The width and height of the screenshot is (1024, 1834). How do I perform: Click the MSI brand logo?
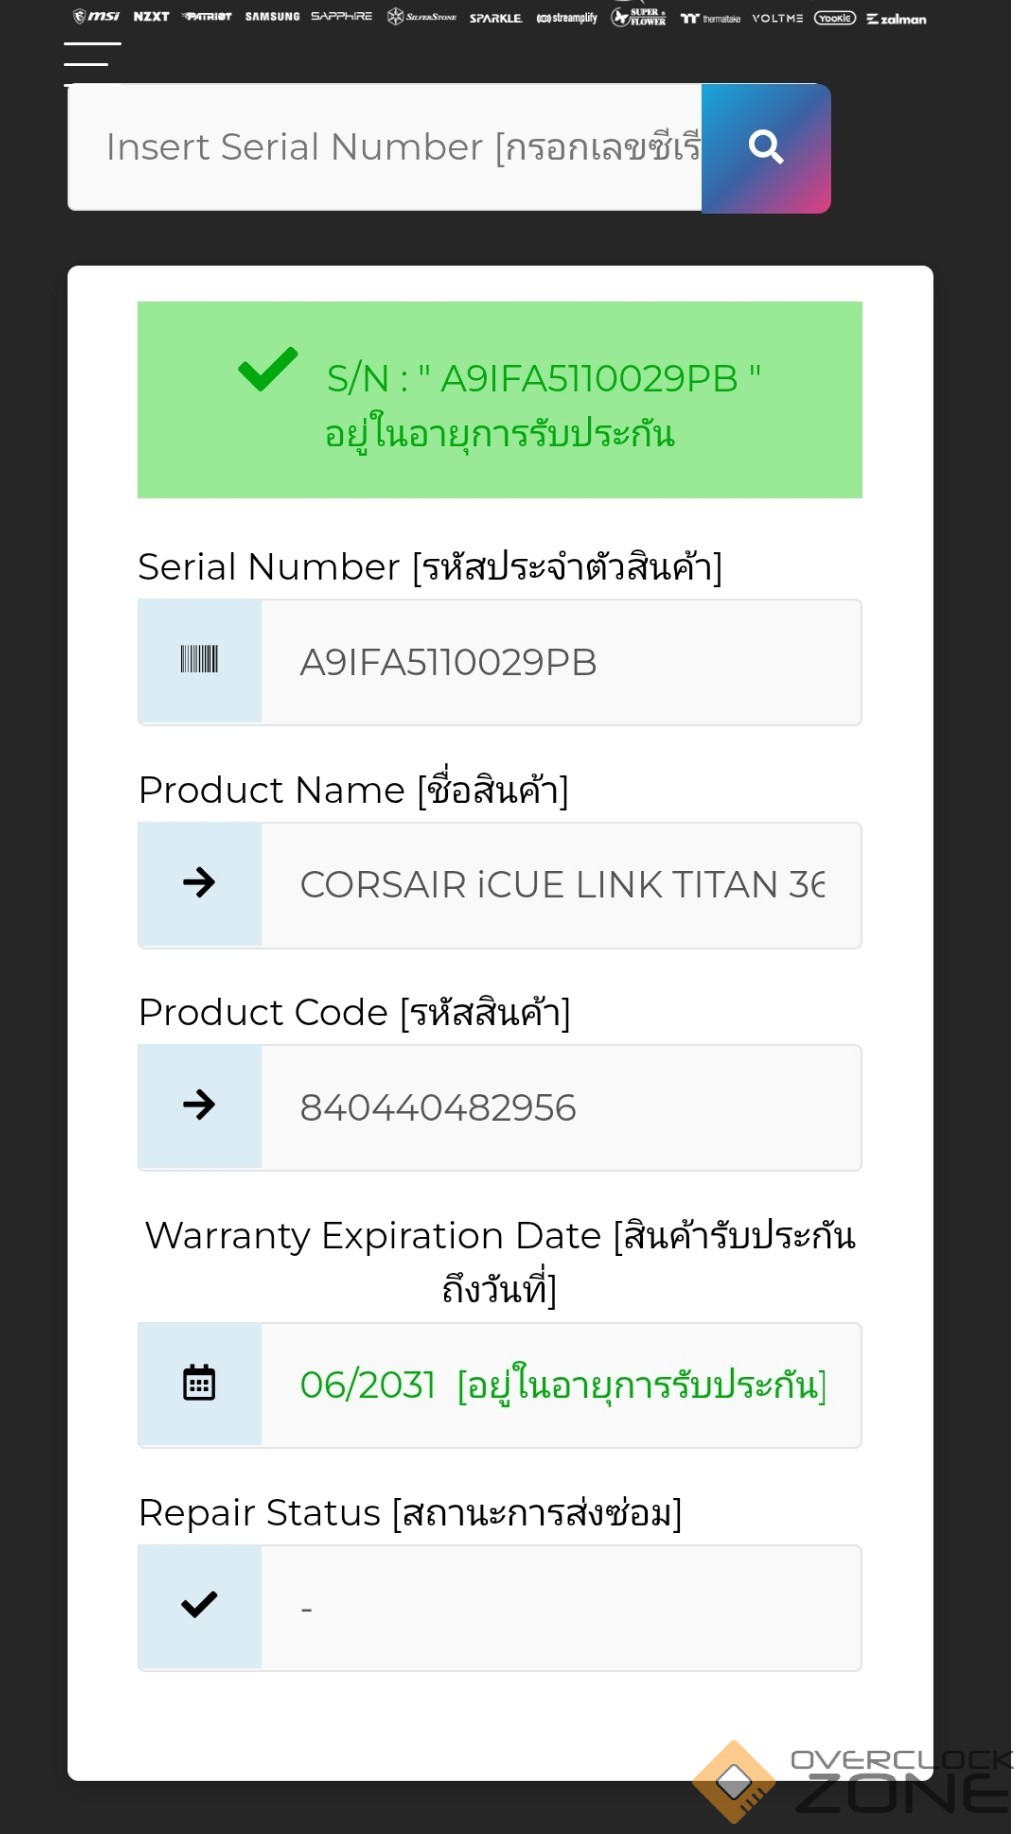pos(96,17)
